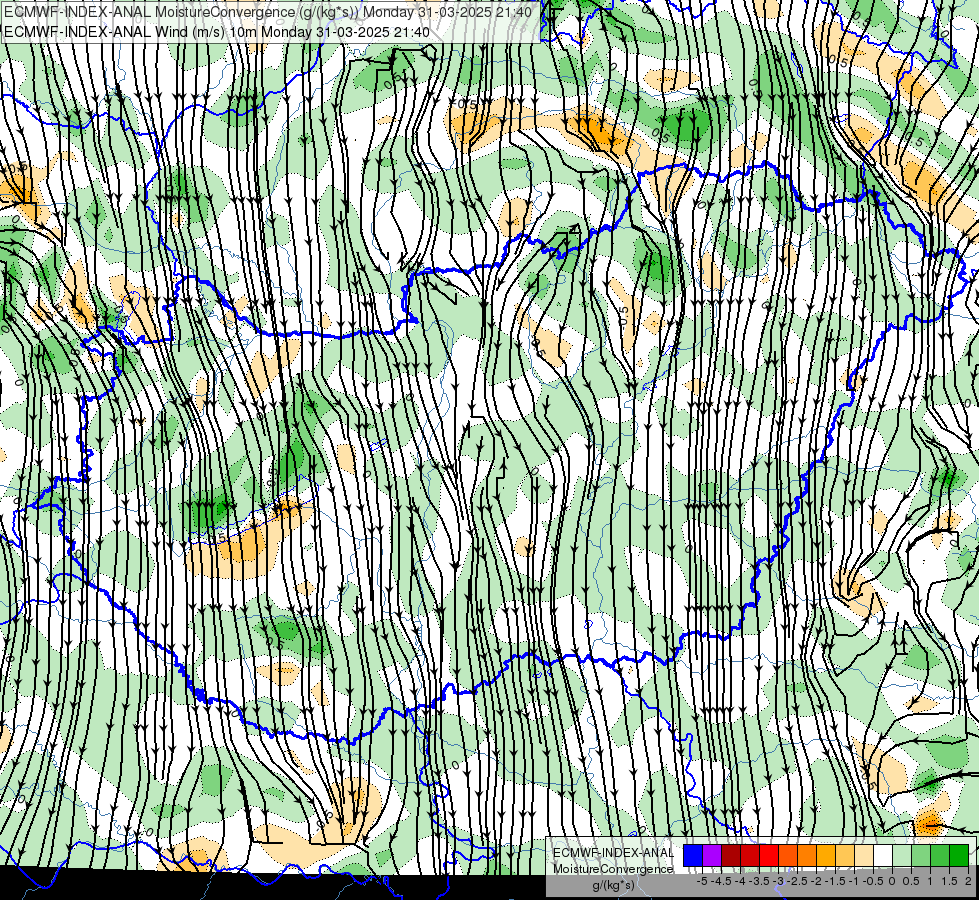
Task: Click the -5 tick label on the legend
Action: pos(702,881)
